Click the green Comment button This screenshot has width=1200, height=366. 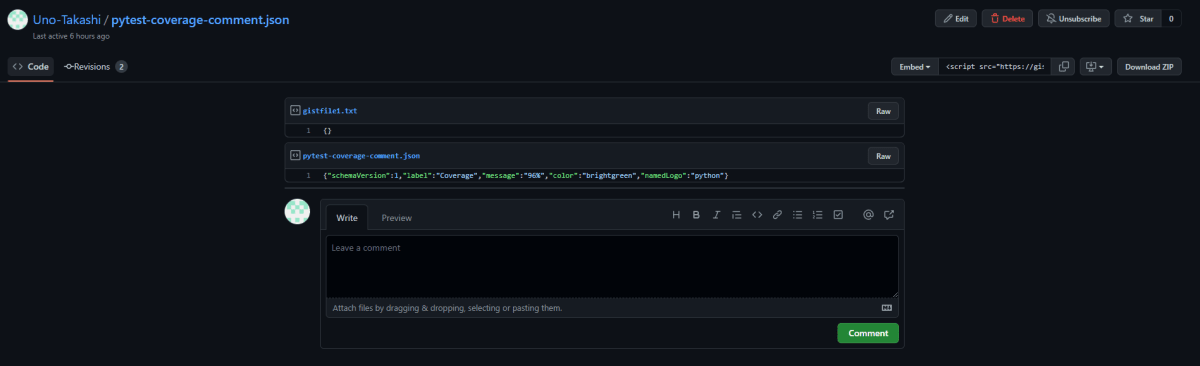tap(868, 333)
